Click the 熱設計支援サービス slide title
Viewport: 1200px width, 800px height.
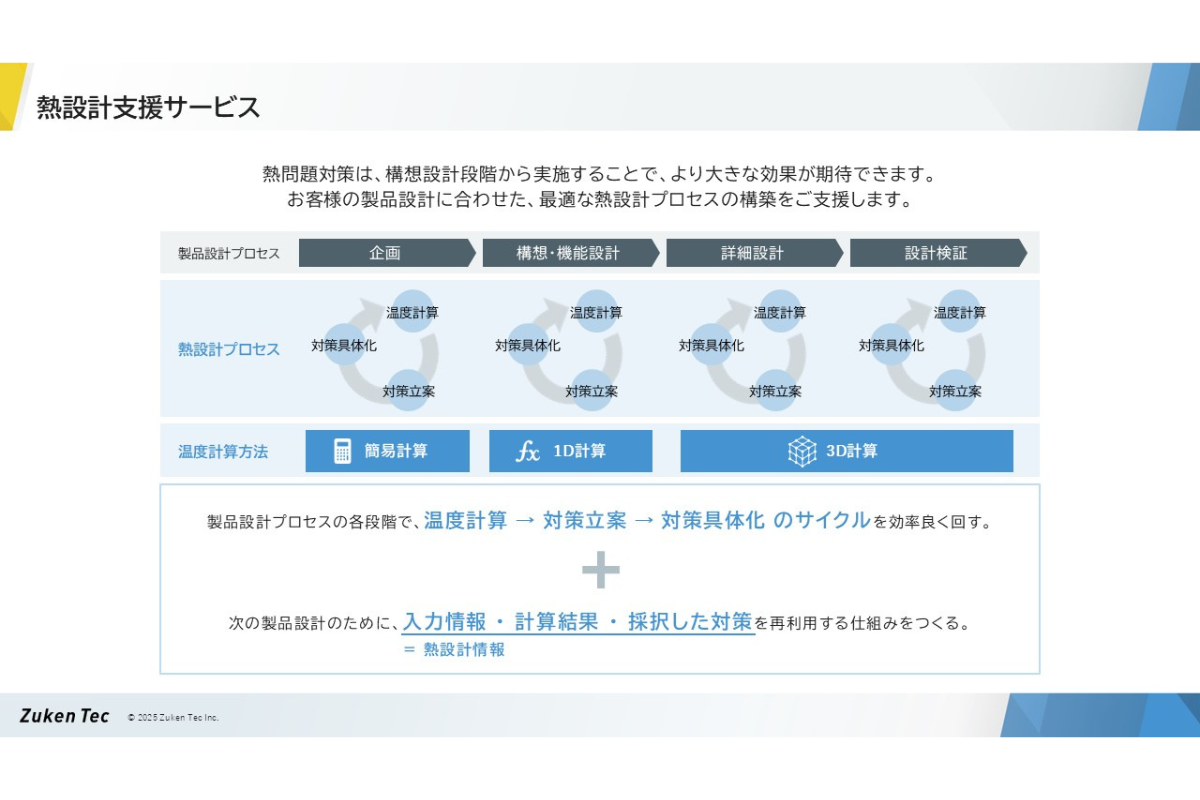point(148,107)
